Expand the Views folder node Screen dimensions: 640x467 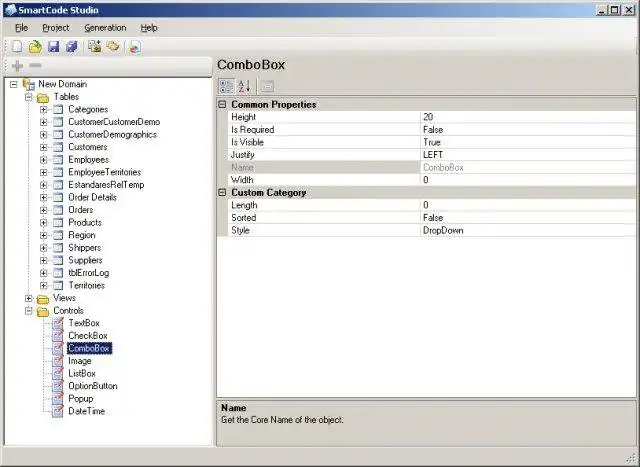[29, 298]
